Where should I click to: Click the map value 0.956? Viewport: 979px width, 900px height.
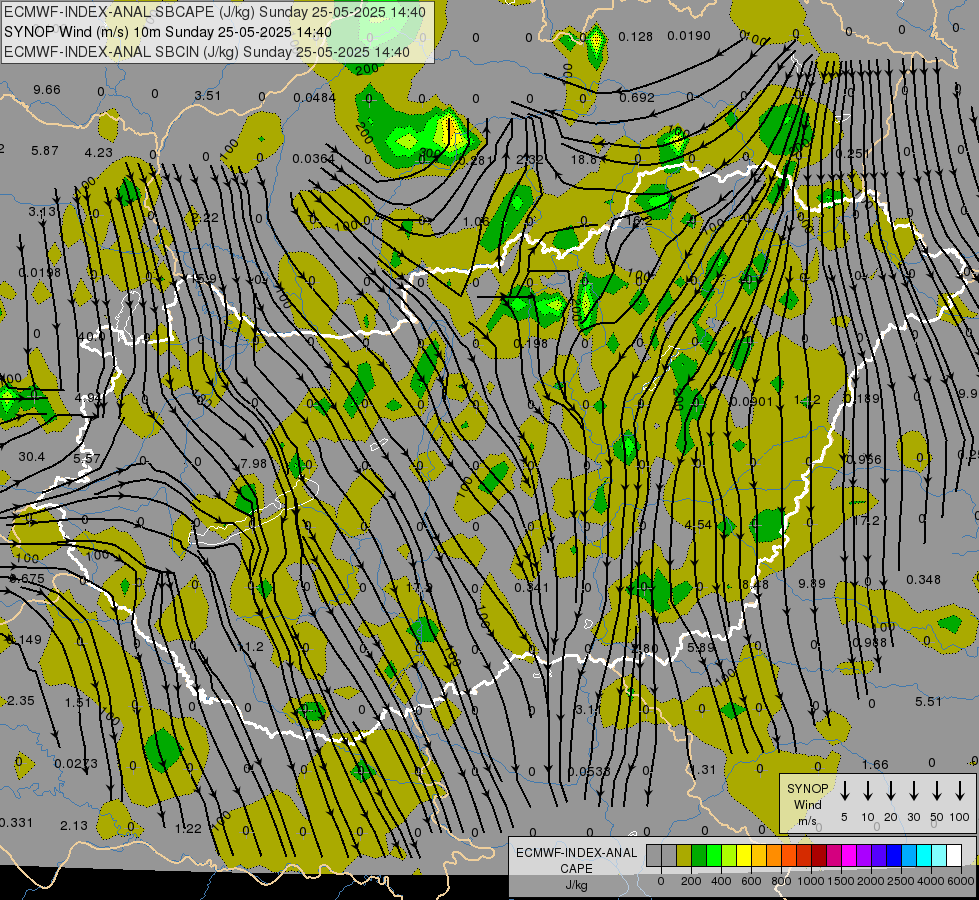tap(864, 460)
